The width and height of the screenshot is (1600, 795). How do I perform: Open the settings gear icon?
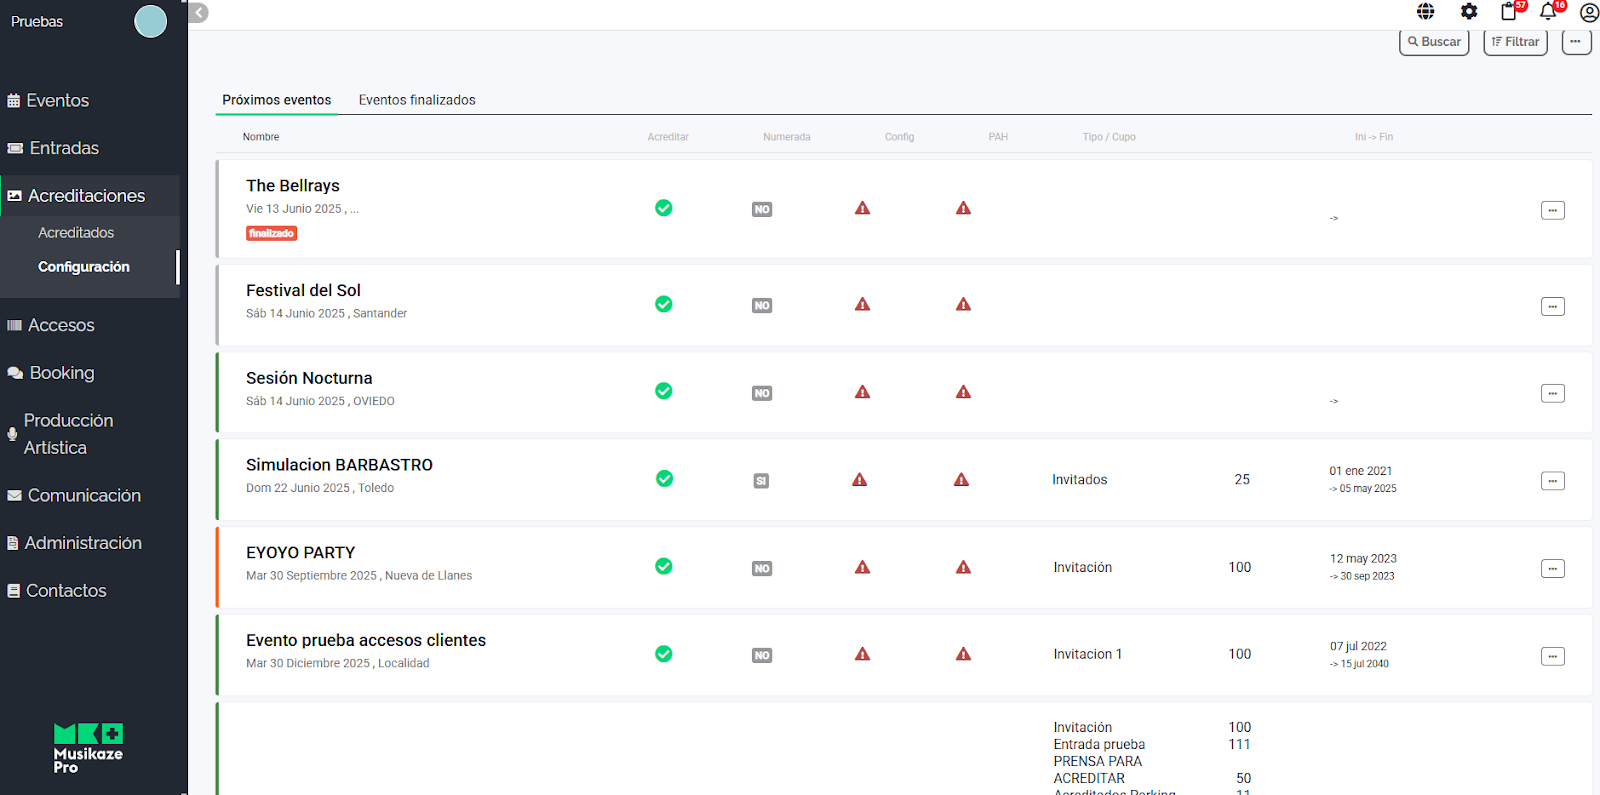tap(1468, 12)
